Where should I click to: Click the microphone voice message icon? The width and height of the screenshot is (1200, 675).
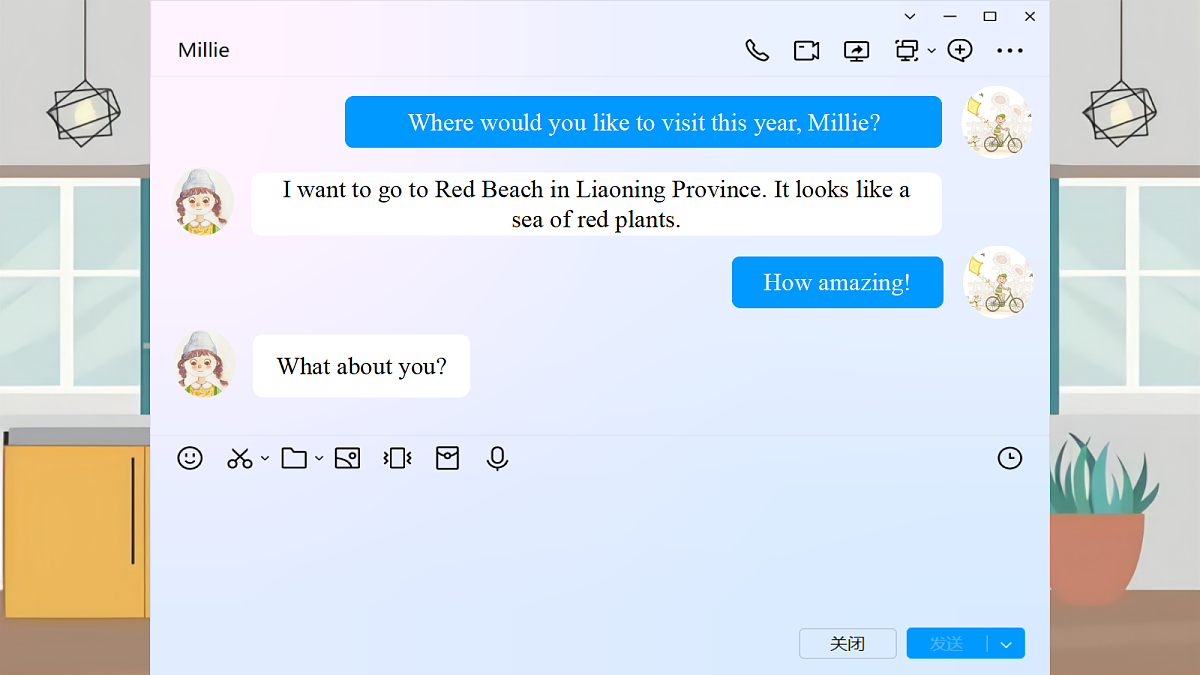(497, 458)
